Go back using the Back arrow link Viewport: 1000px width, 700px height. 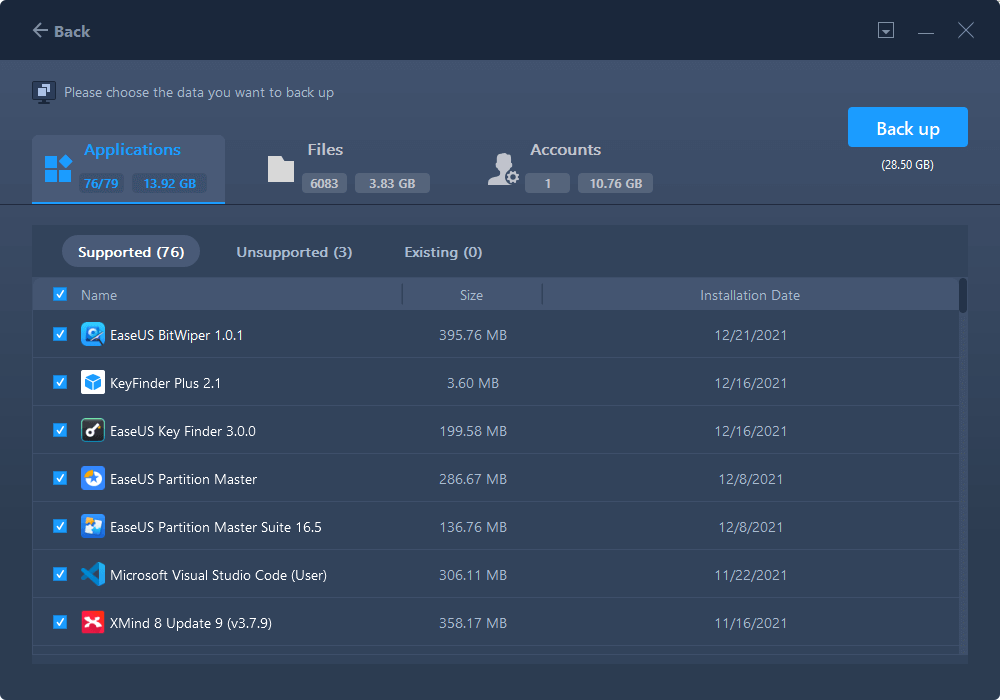(61, 31)
